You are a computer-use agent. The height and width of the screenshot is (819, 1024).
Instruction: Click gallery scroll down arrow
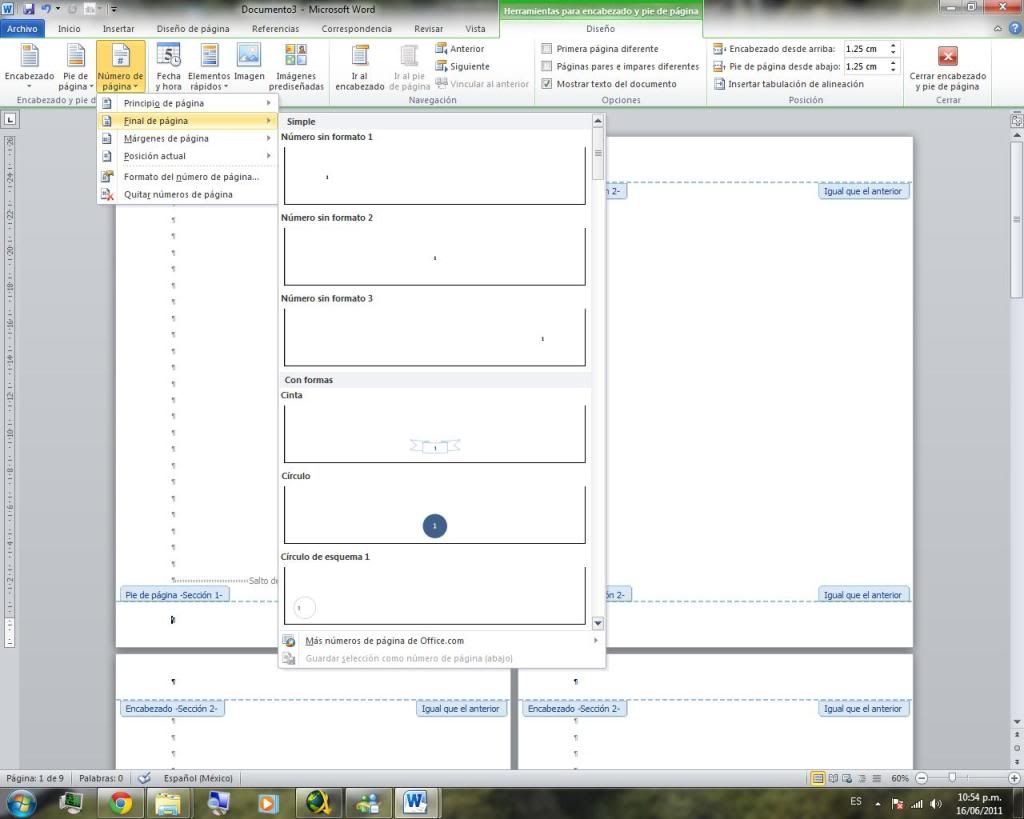(598, 623)
